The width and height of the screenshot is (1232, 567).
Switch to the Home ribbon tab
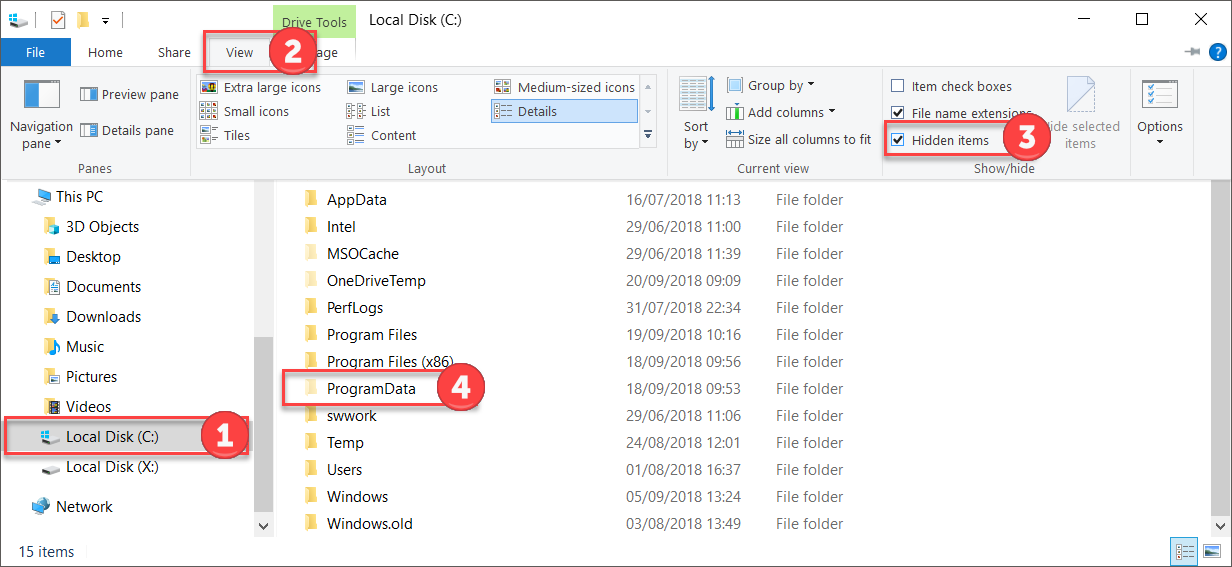(x=105, y=52)
